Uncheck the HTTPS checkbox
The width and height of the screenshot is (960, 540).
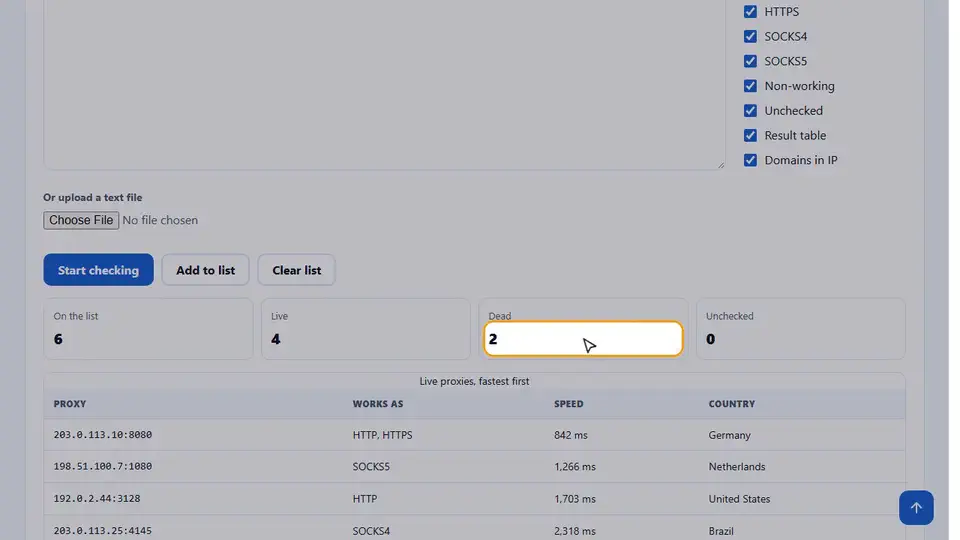click(x=750, y=12)
